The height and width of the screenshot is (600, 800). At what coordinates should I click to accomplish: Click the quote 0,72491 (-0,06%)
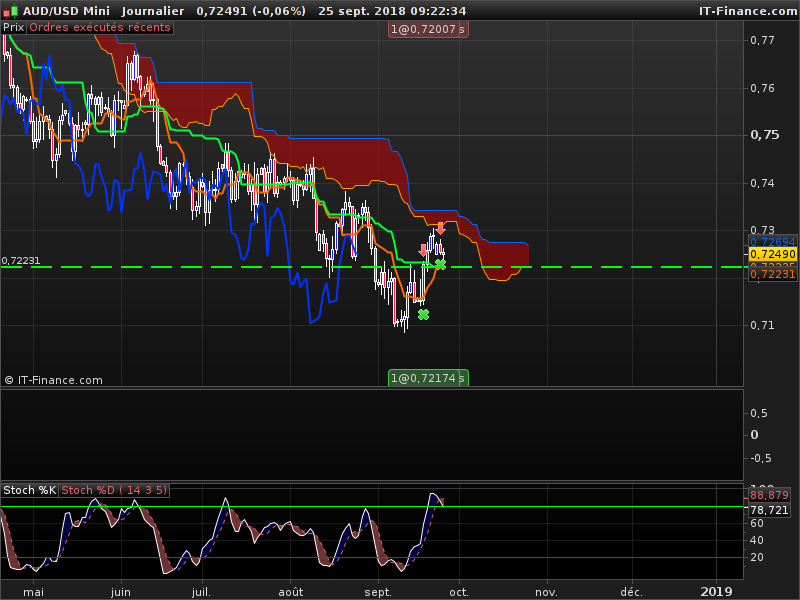(x=251, y=11)
